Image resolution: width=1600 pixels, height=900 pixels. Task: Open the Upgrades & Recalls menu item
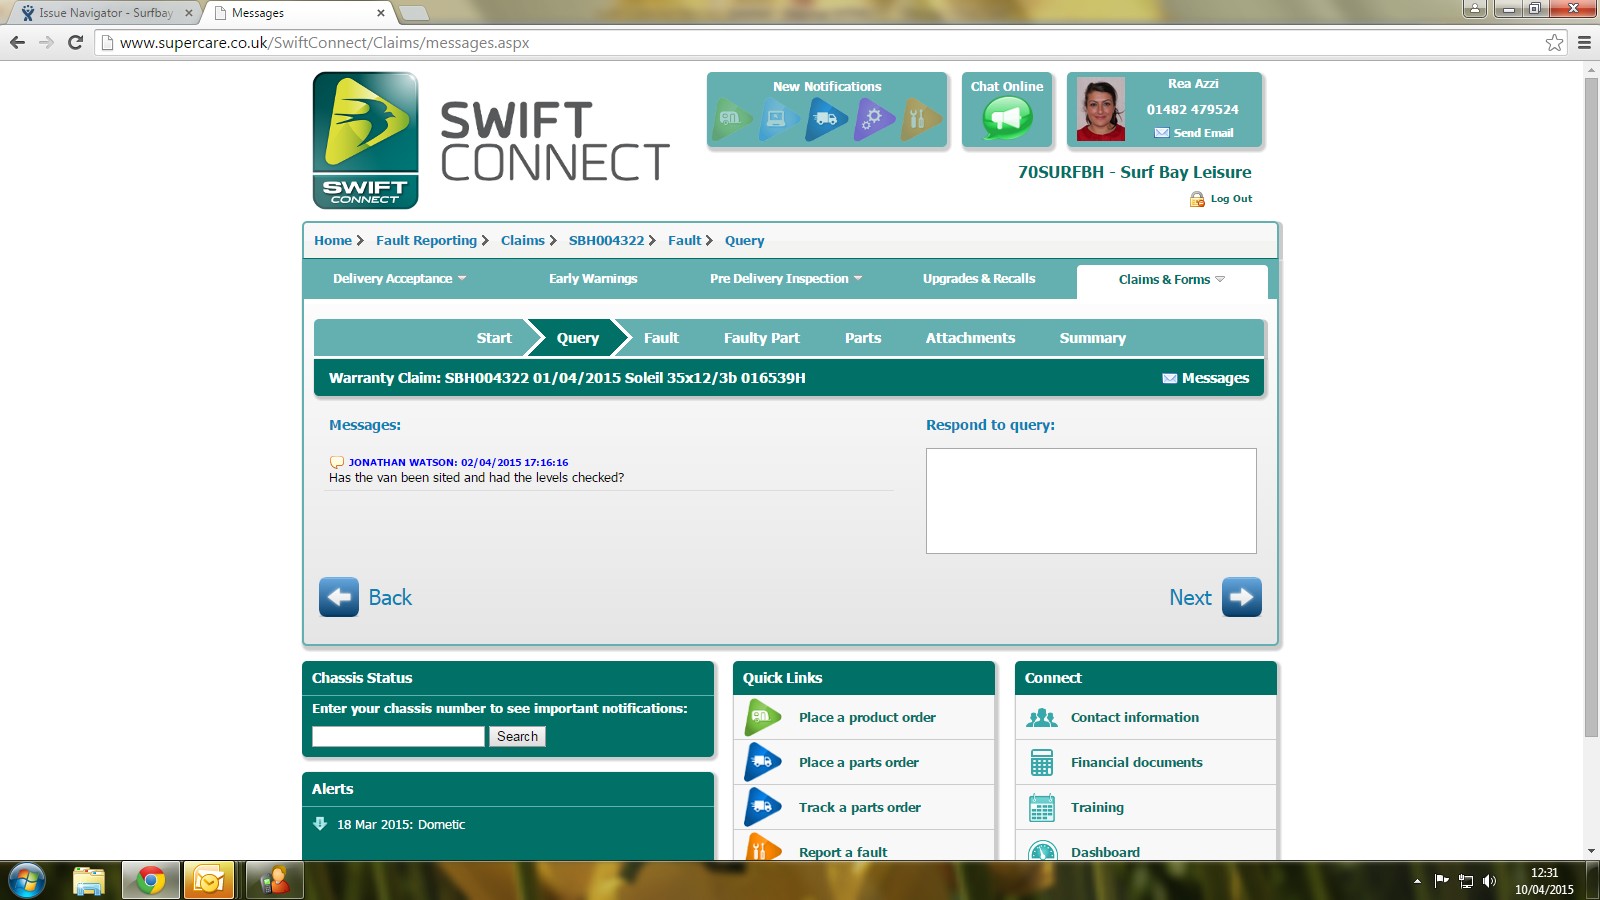(x=979, y=279)
